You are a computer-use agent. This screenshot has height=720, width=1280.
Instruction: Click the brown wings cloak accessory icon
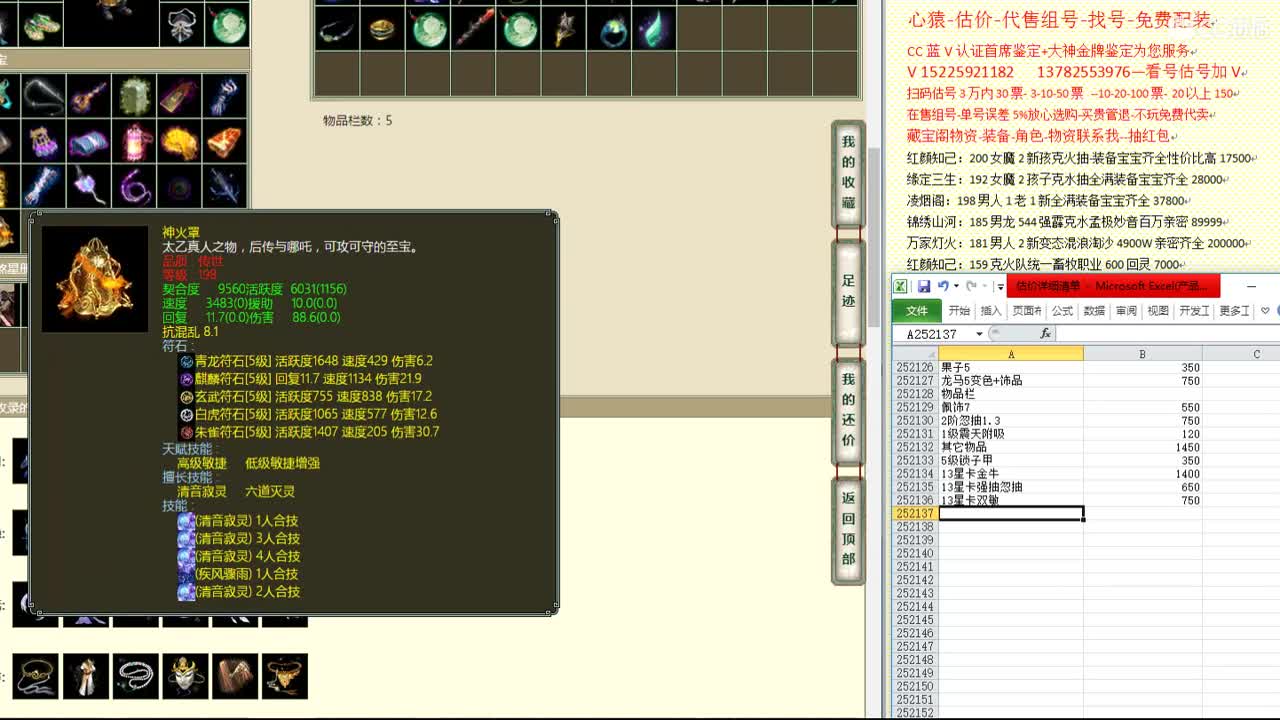[235, 676]
